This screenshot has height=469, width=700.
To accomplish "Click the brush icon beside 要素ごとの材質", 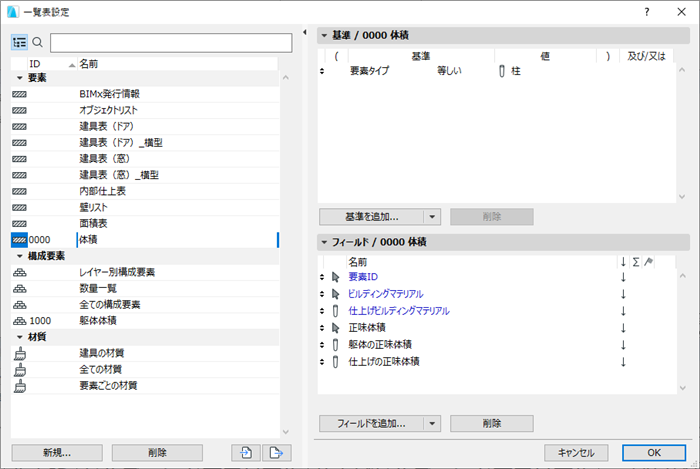I will 20,386.
